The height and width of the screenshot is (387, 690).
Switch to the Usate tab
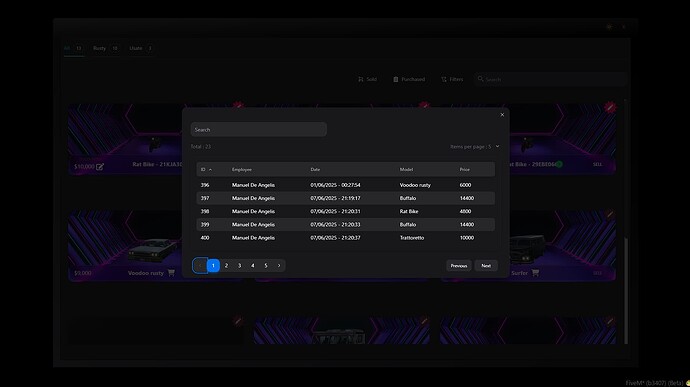coord(140,48)
